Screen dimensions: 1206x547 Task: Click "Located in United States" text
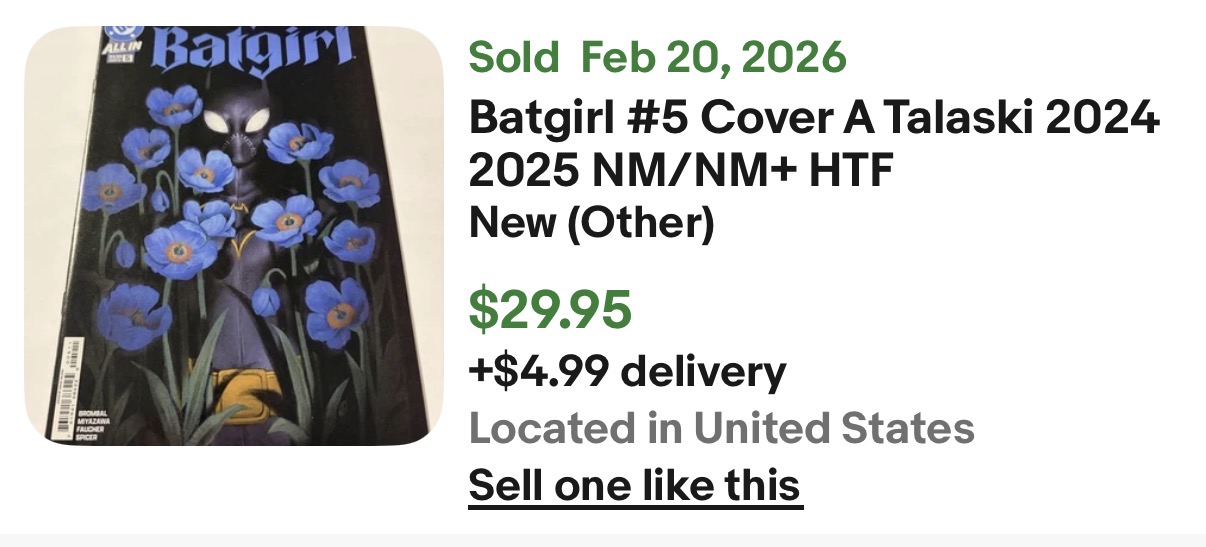point(721,429)
